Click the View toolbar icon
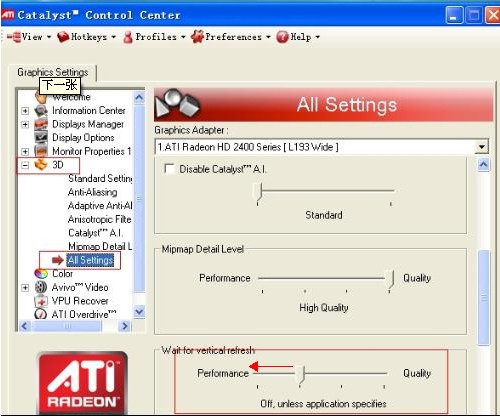Viewport: 500px width, 418px height. 14,37
